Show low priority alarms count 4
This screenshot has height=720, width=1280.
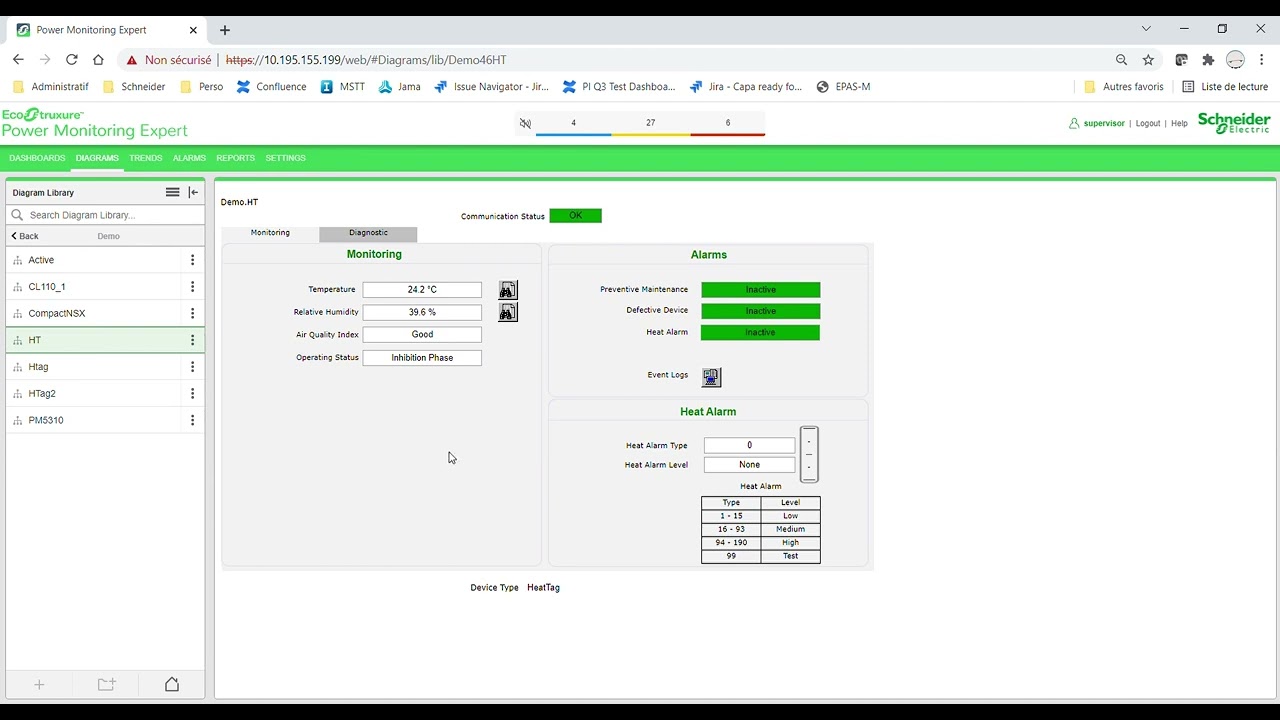(573, 125)
